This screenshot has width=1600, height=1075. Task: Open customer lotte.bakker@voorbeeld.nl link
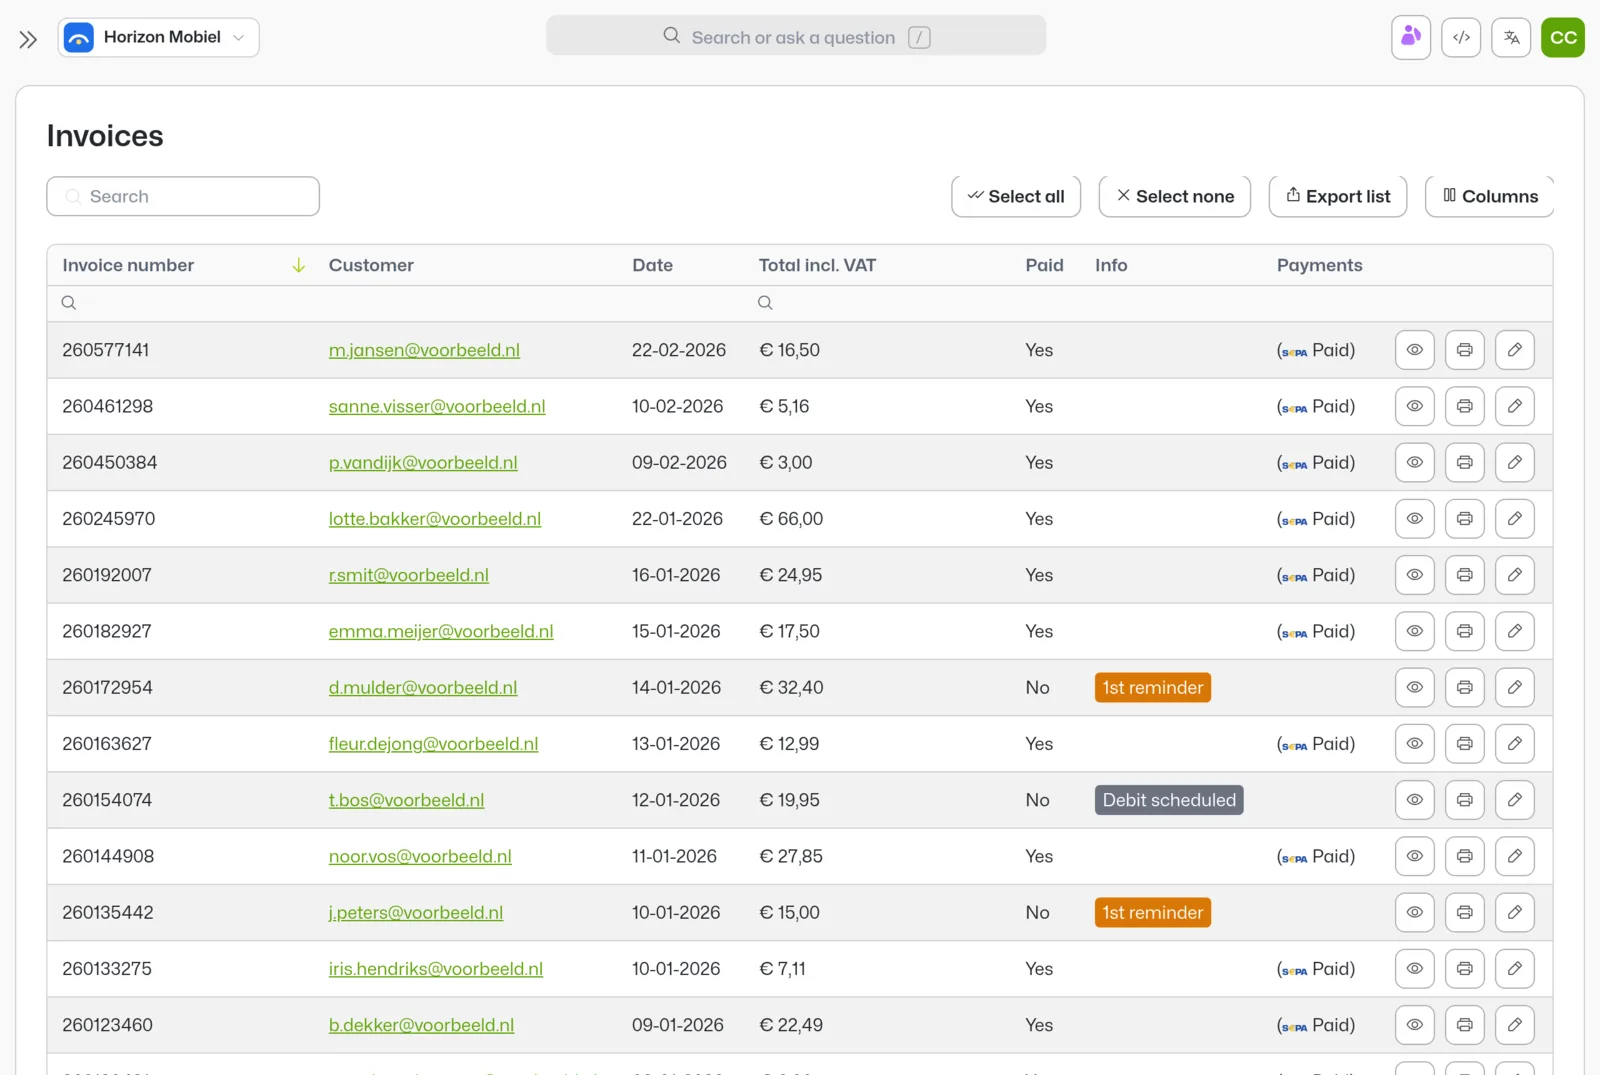[435, 519]
